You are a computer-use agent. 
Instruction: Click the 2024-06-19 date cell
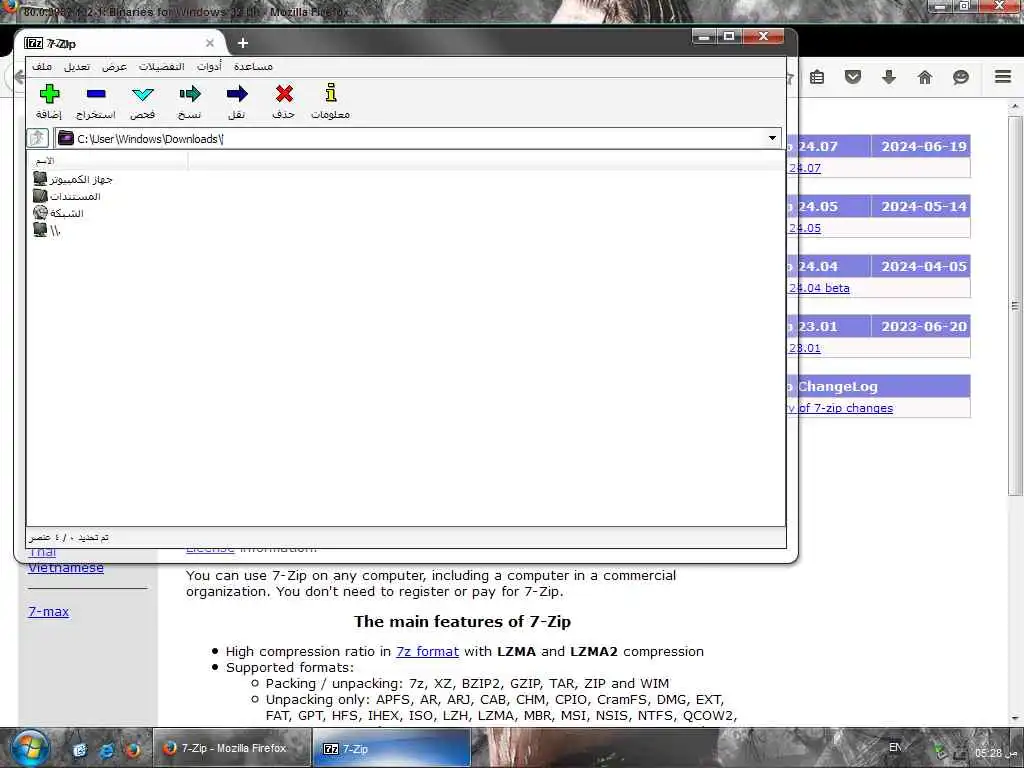[x=923, y=146]
